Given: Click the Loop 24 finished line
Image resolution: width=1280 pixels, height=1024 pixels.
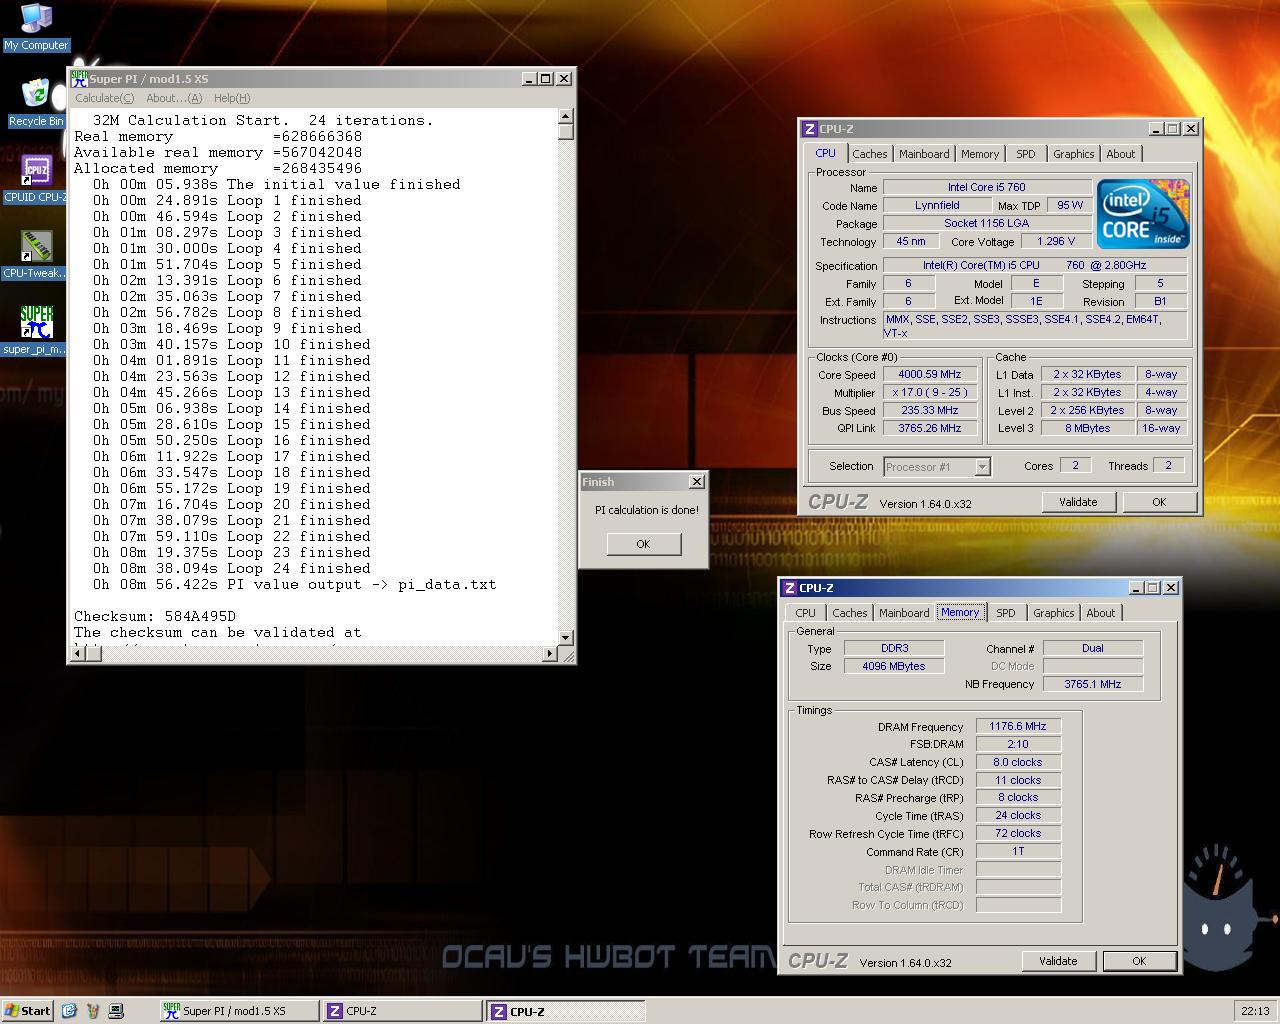Looking at the screenshot, I should (x=232, y=568).
